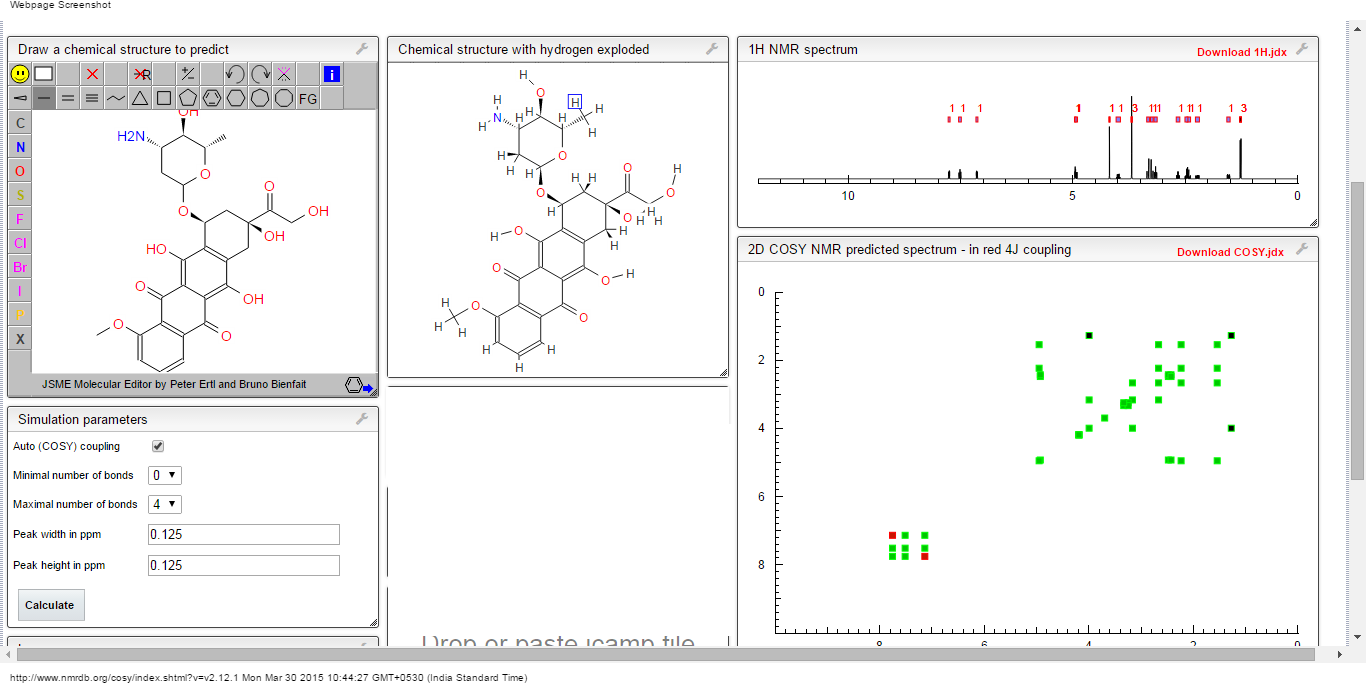Select the triple bond tool
The height and width of the screenshot is (683, 1366).
pos(92,98)
